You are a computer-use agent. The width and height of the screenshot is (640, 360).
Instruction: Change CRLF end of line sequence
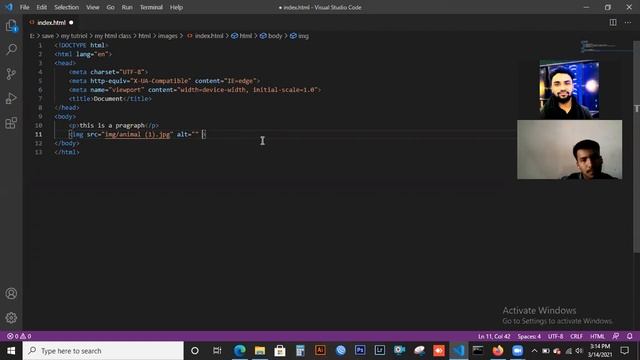pyautogui.click(x=576, y=336)
